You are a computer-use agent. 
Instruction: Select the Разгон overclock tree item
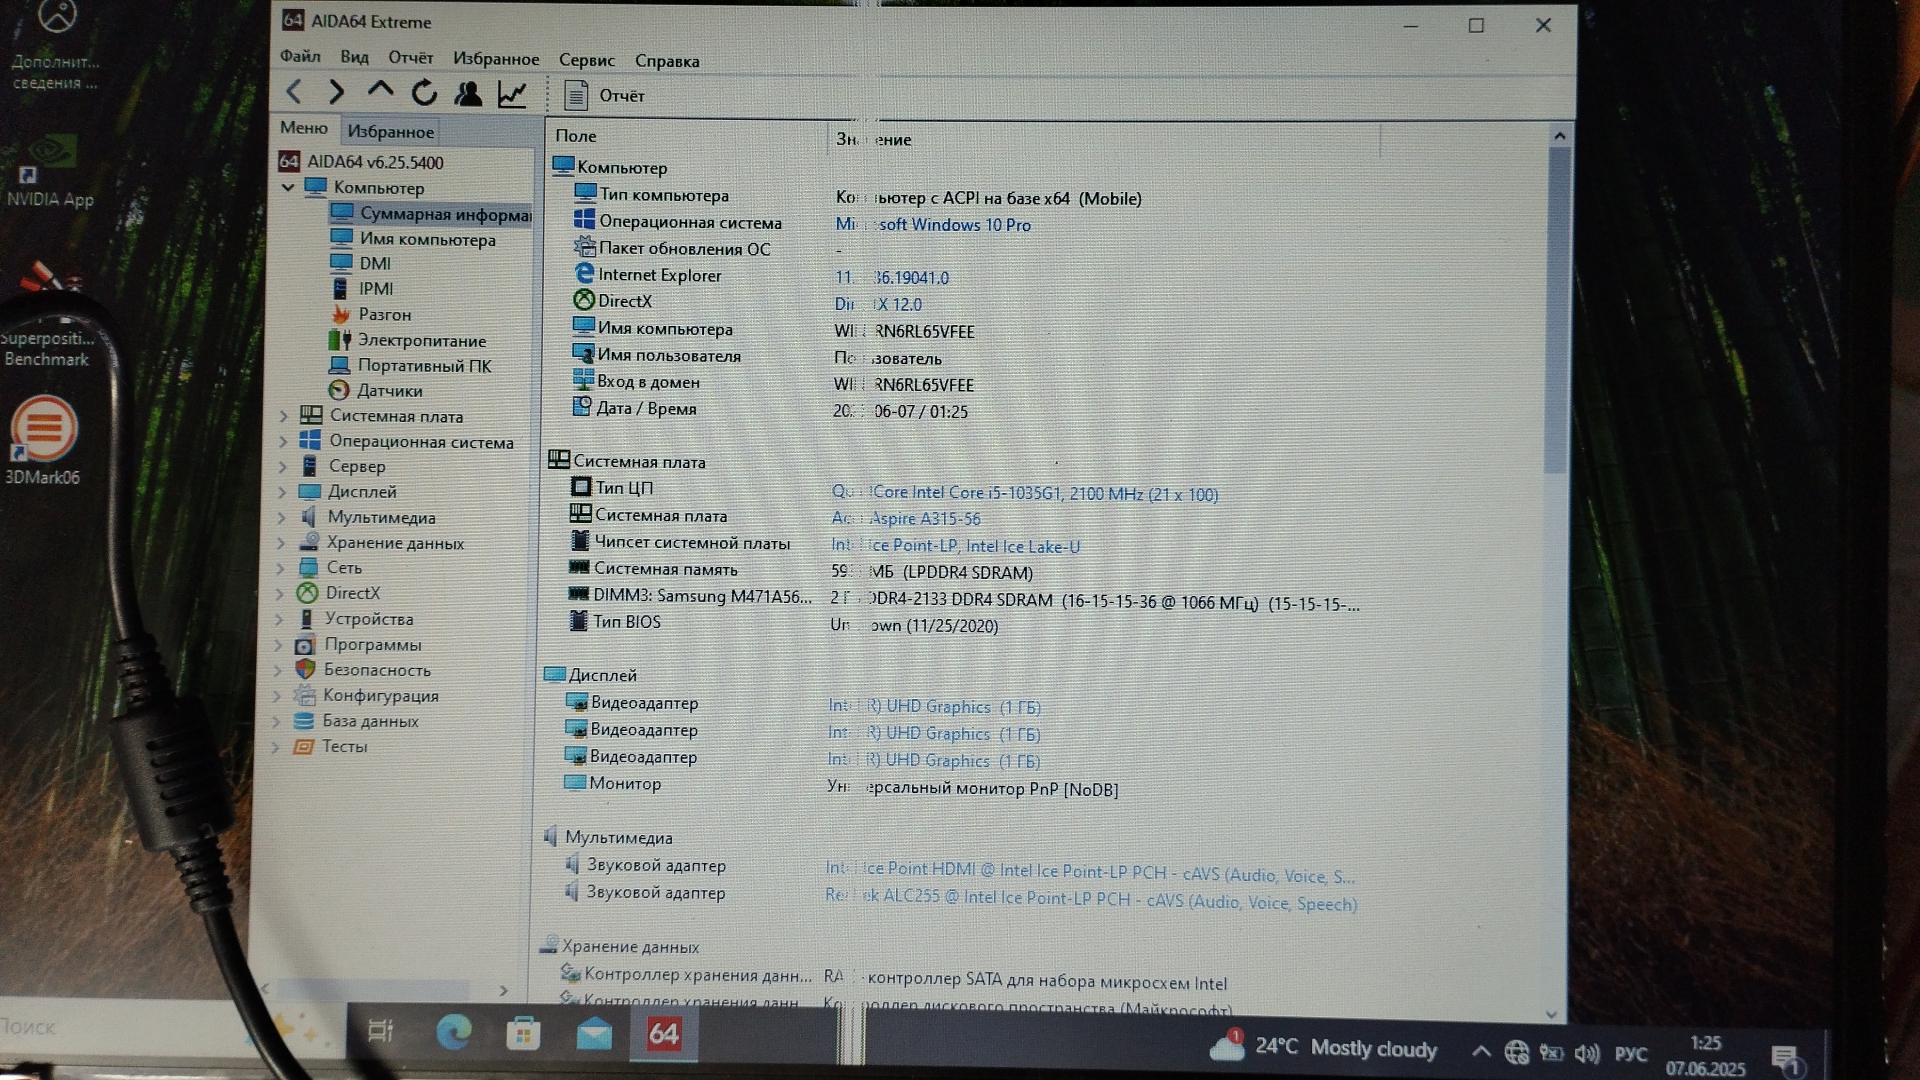[x=384, y=314]
